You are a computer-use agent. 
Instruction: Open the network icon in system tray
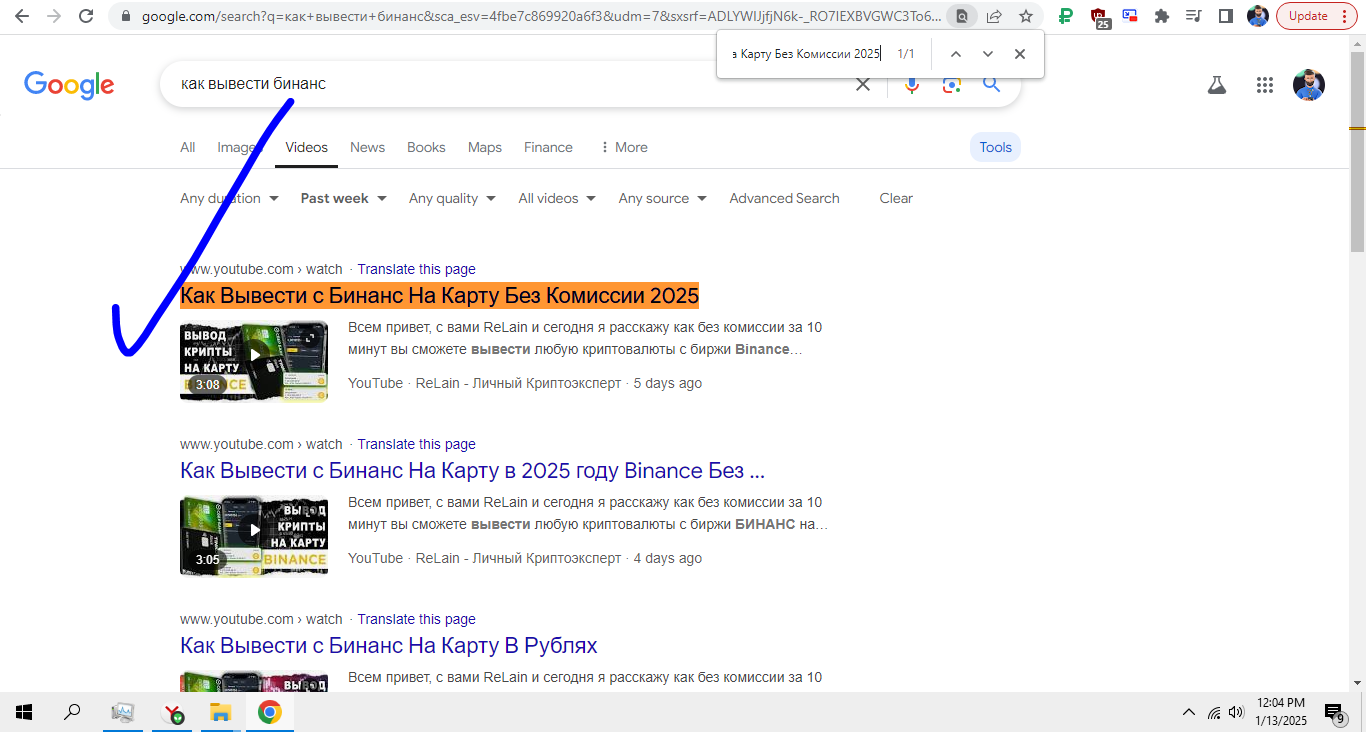point(1213,712)
